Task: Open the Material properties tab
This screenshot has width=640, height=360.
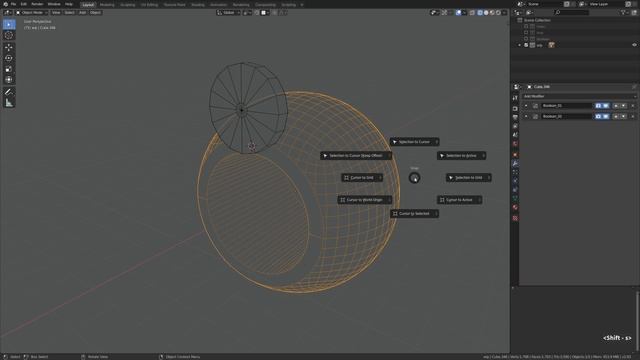Action: [515, 207]
